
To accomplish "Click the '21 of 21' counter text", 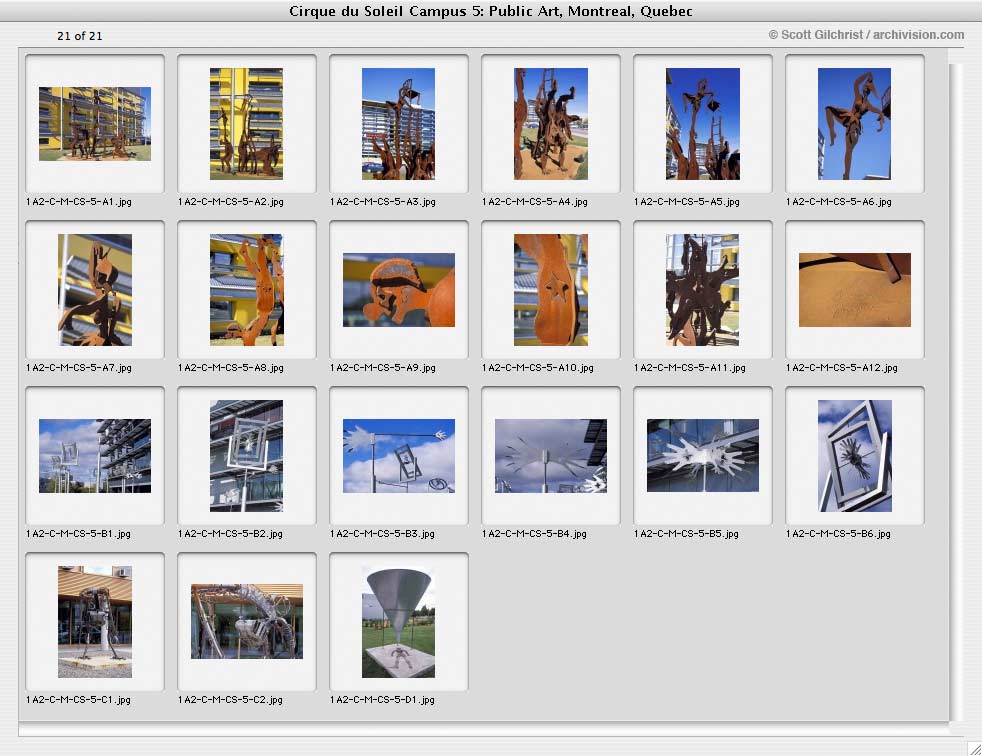I will pos(80,36).
